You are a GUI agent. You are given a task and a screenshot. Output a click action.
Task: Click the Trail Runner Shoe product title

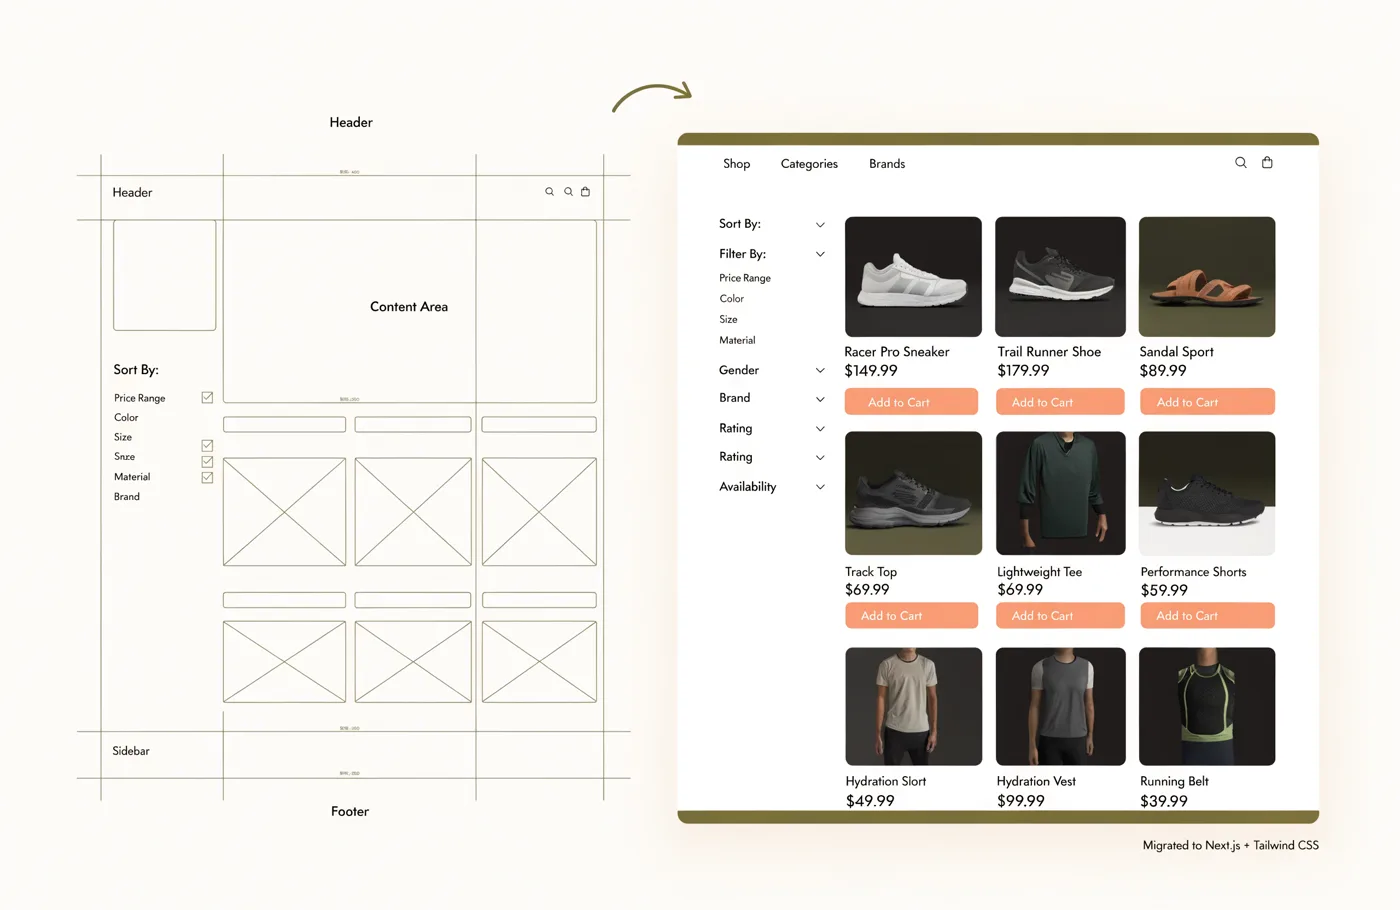tap(1049, 352)
